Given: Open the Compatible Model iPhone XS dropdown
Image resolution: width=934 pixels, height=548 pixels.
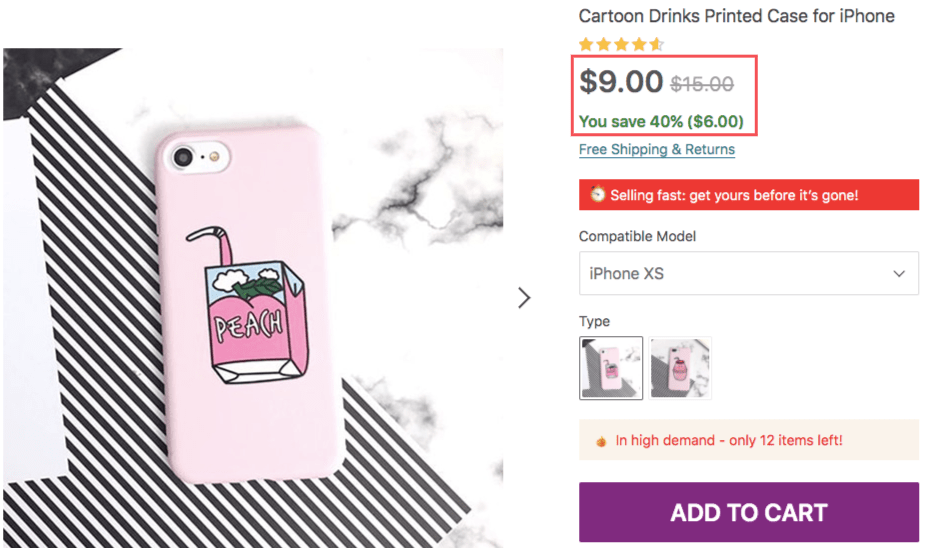Looking at the screenshot, I should pyautogui.click(x=748, y=273).
